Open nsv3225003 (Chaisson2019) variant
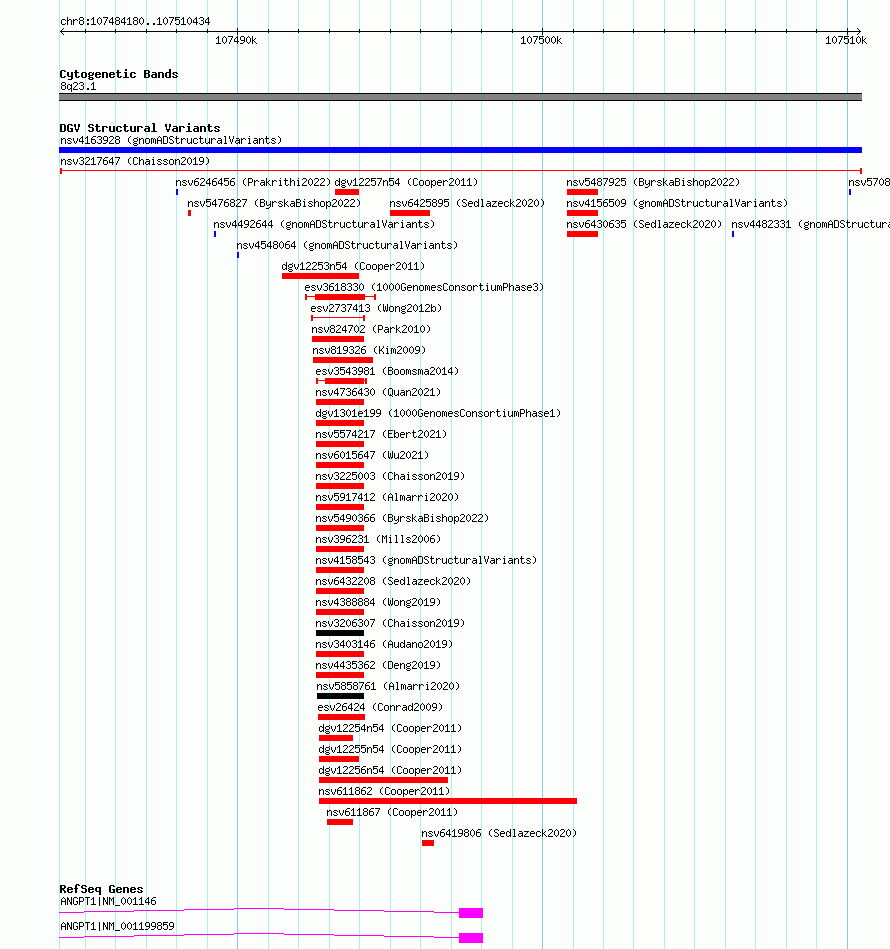Screen dimensions: 890x949 click(x=390, y=476)
